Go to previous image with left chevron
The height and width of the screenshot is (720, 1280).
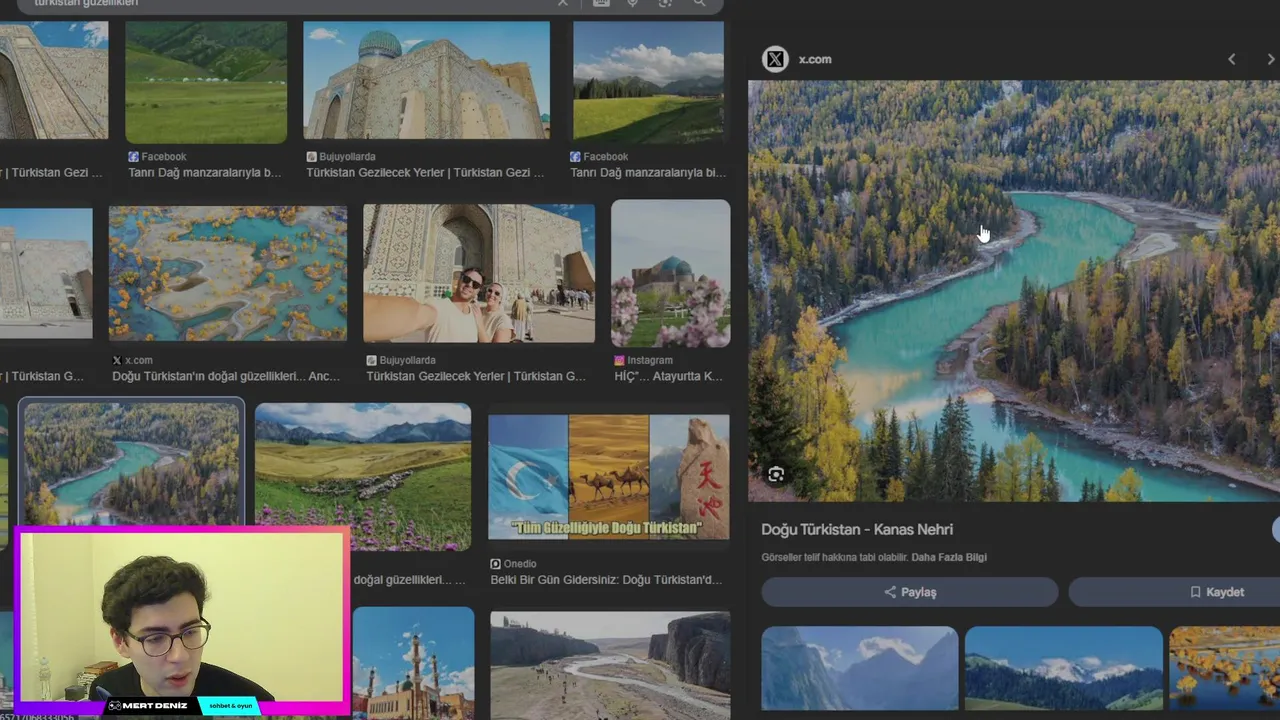click(1232, 59)
